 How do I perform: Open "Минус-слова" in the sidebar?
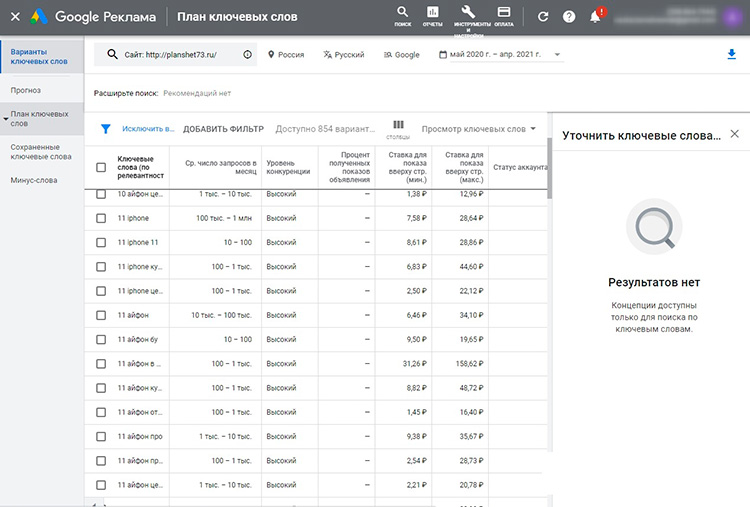pos(34,181)
